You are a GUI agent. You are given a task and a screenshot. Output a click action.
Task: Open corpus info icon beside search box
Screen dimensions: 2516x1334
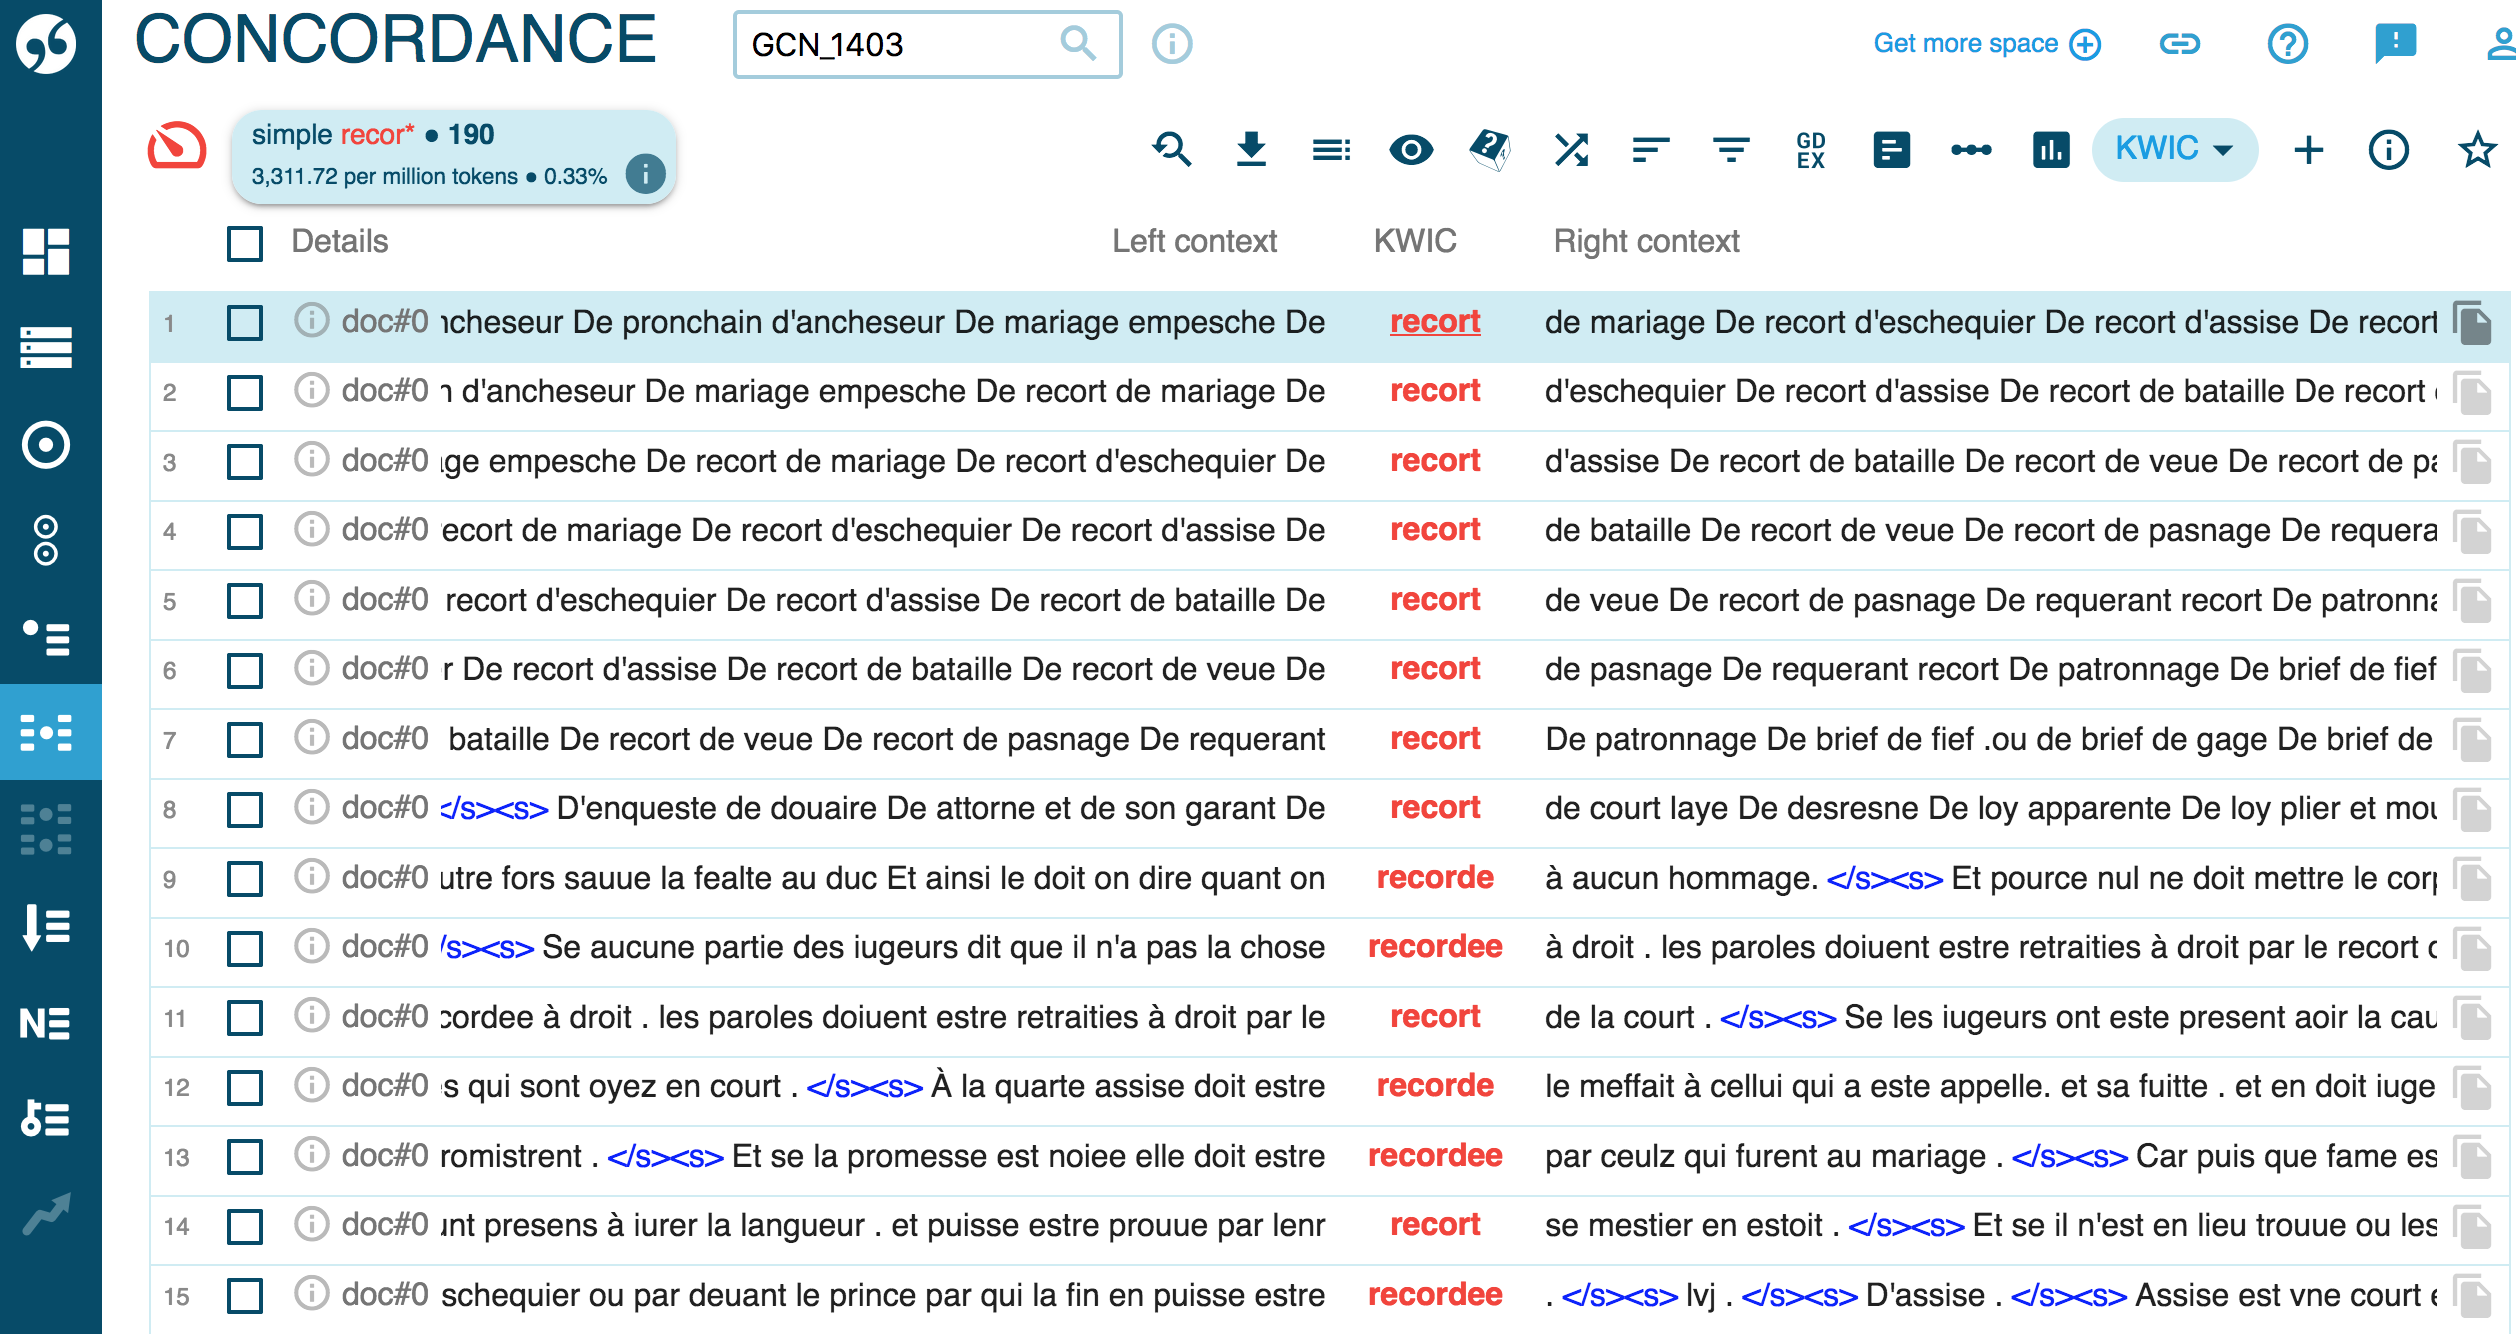[x=1172, y=44]
